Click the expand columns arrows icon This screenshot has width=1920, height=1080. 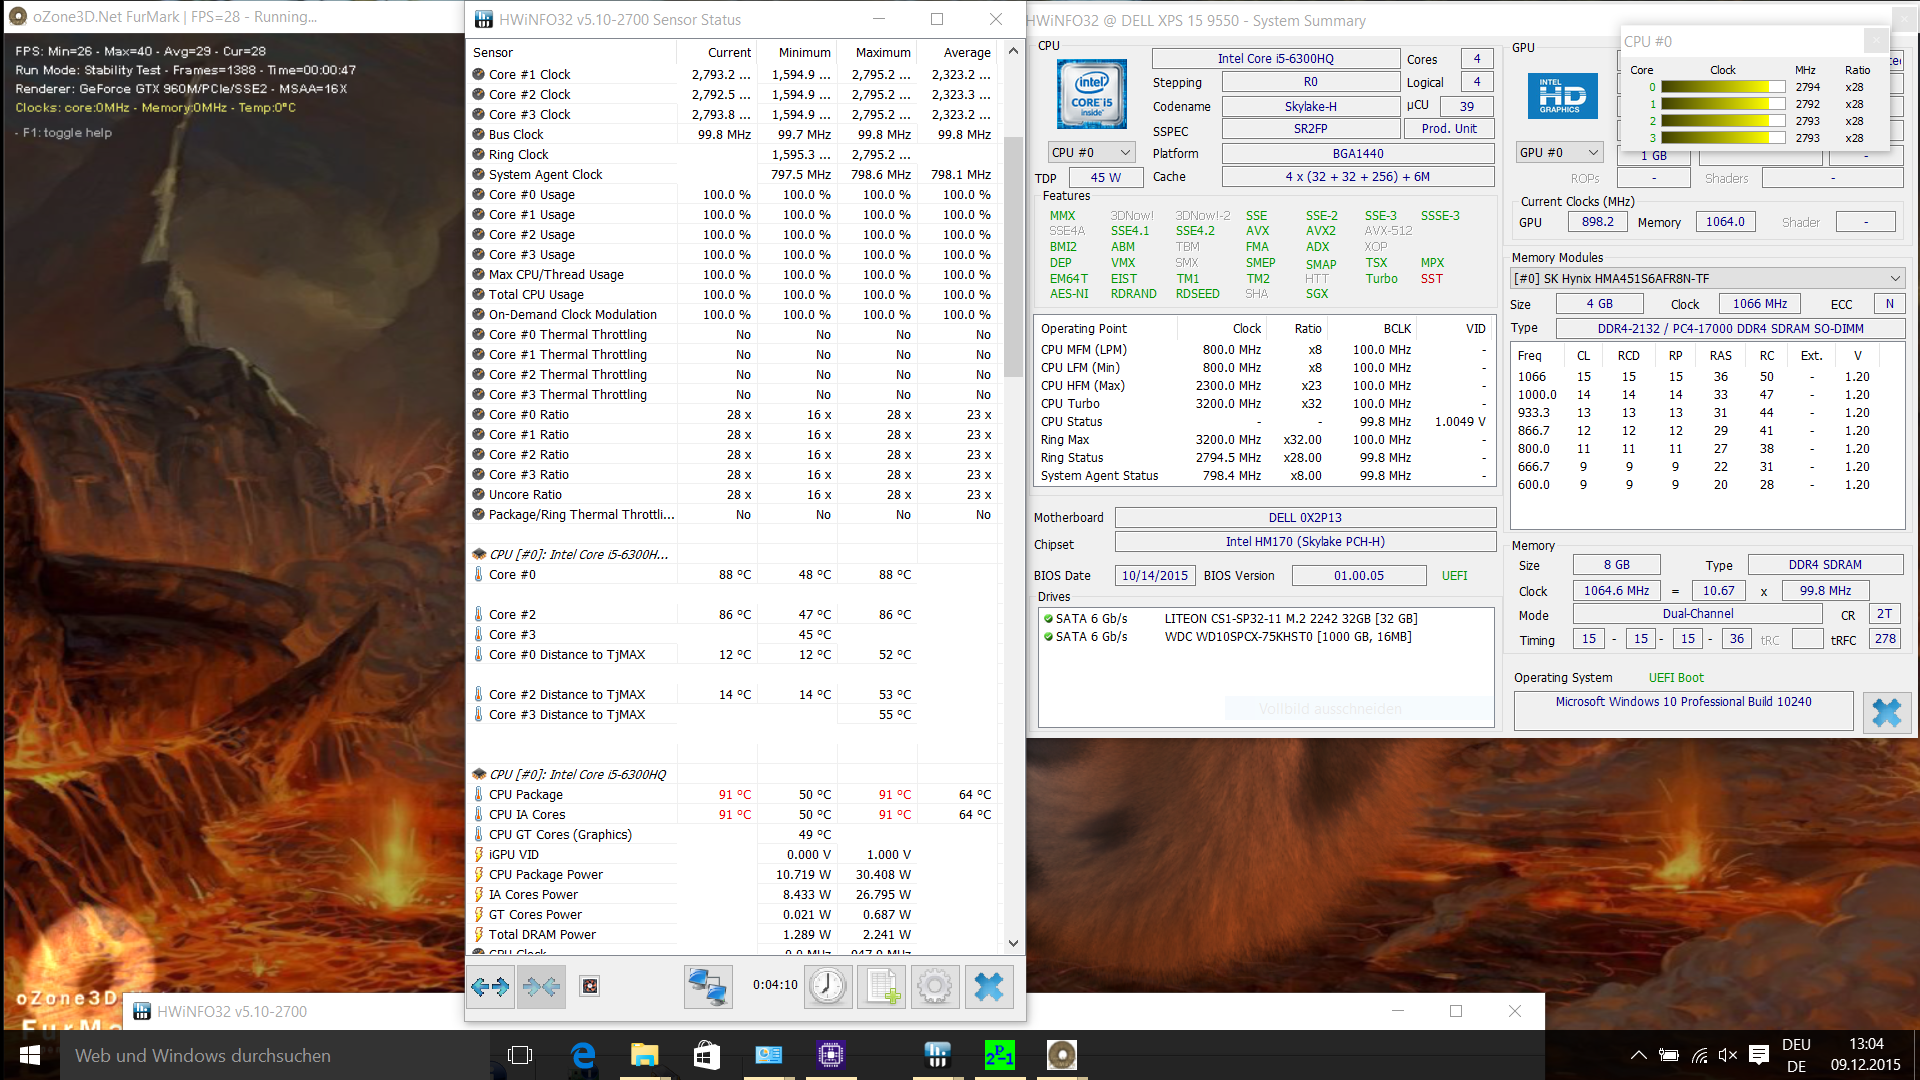(490, 987)
